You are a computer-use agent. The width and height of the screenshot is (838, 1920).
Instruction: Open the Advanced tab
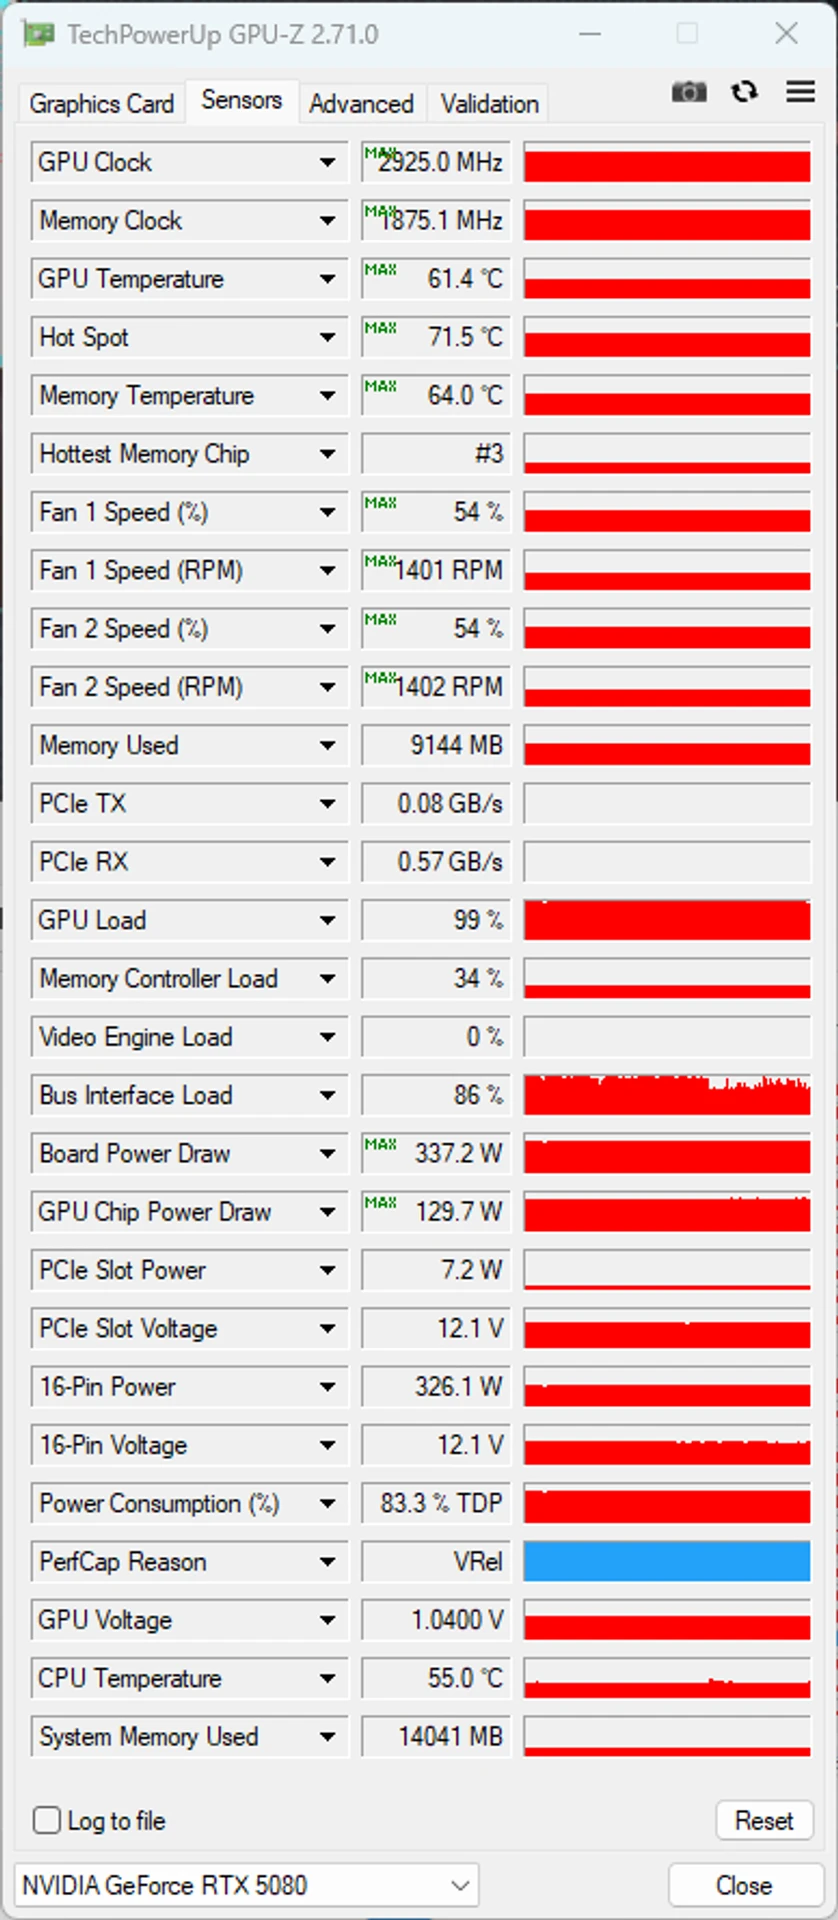(361, 104)
